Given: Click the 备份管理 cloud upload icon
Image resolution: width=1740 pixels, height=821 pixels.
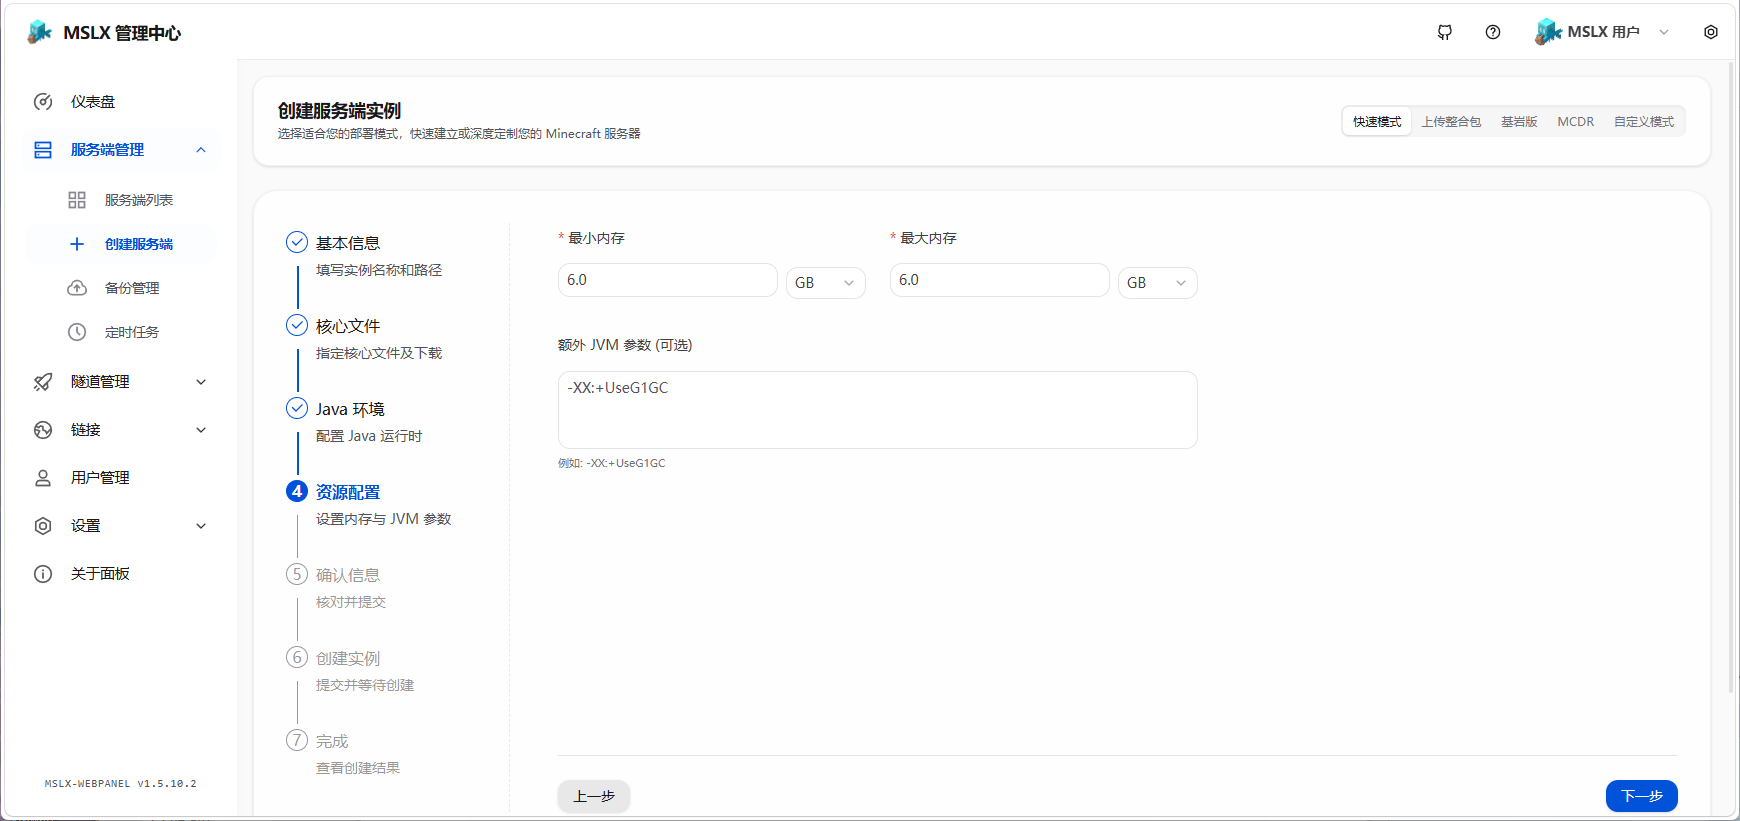Looking at the screenshot, I should pyautogui.click(x=77, y=288).
